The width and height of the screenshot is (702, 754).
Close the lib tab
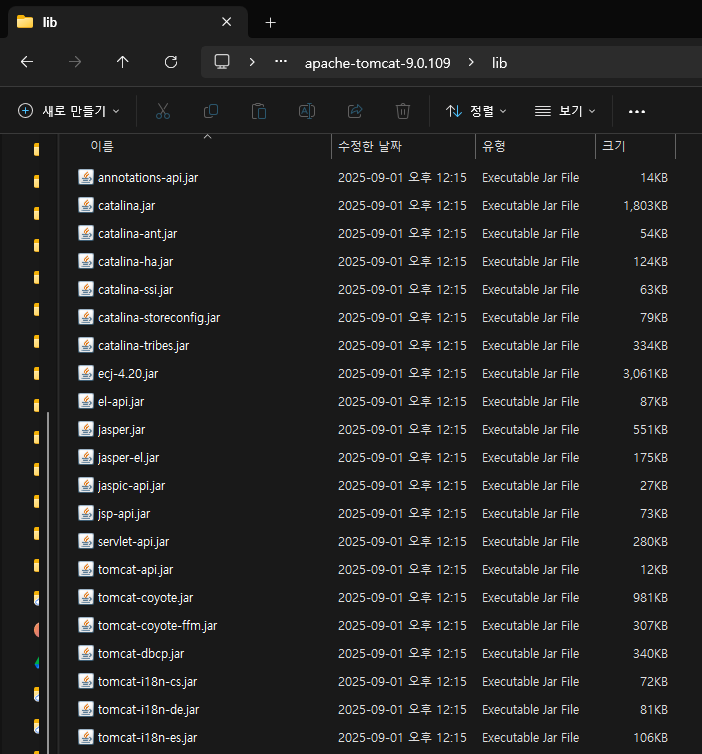pyautogui.click(x=226, y=22)
